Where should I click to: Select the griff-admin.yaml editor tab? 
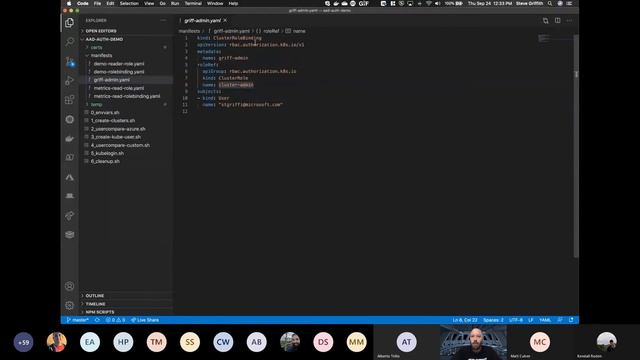202,20
